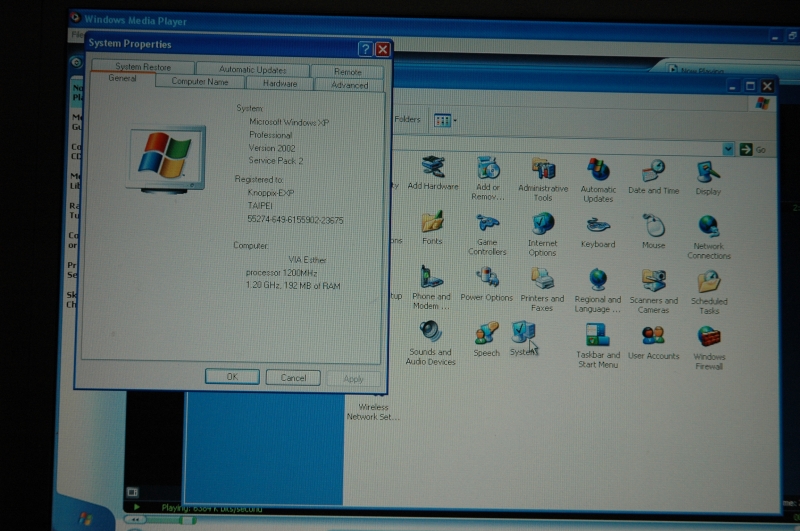Open Scheduled Tasks icon

709,292
